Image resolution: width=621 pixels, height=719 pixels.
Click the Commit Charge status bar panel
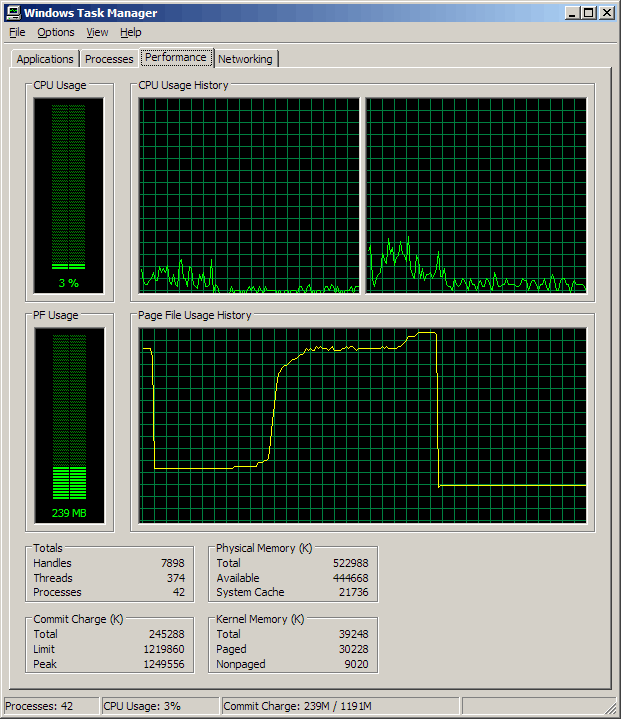340,707
